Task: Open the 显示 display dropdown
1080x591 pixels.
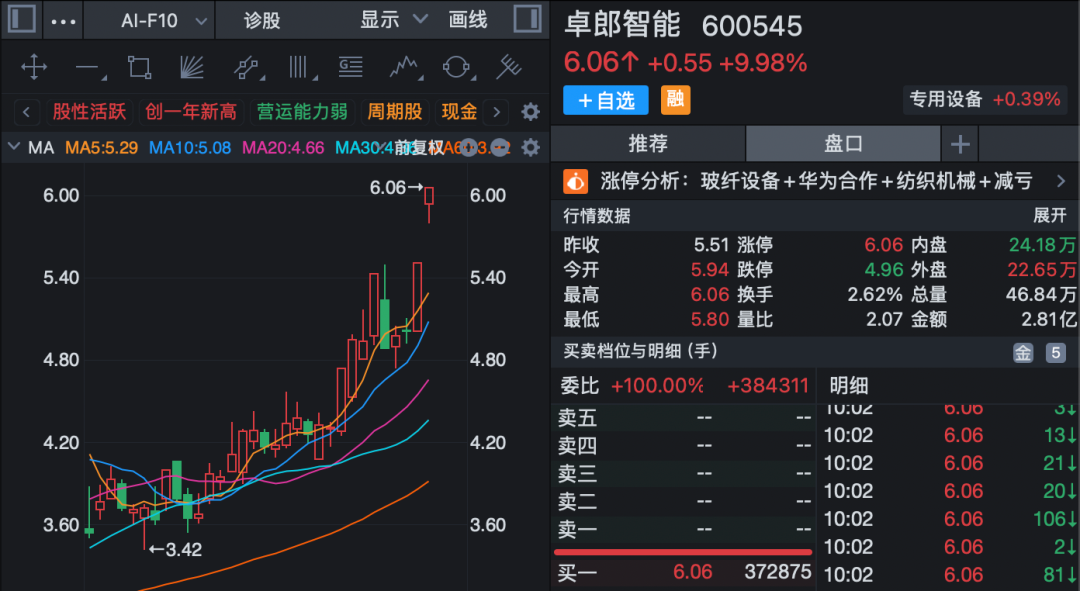Action: [x=393, y=20]
